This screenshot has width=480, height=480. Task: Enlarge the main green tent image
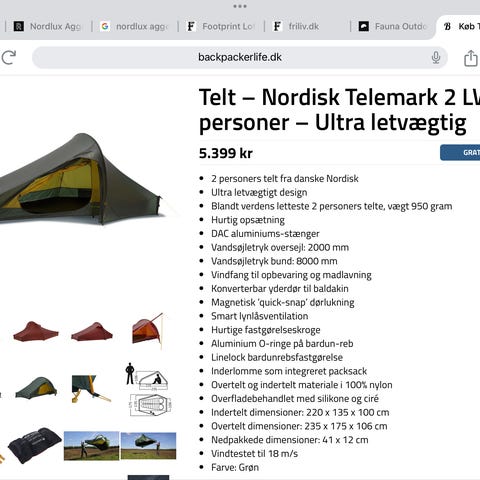point(82,180)
